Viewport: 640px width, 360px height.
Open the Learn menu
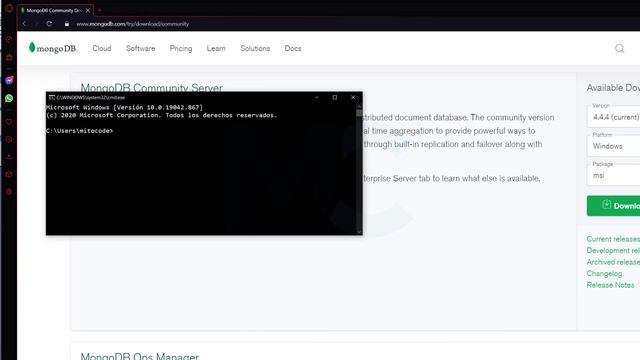[216, 48]
